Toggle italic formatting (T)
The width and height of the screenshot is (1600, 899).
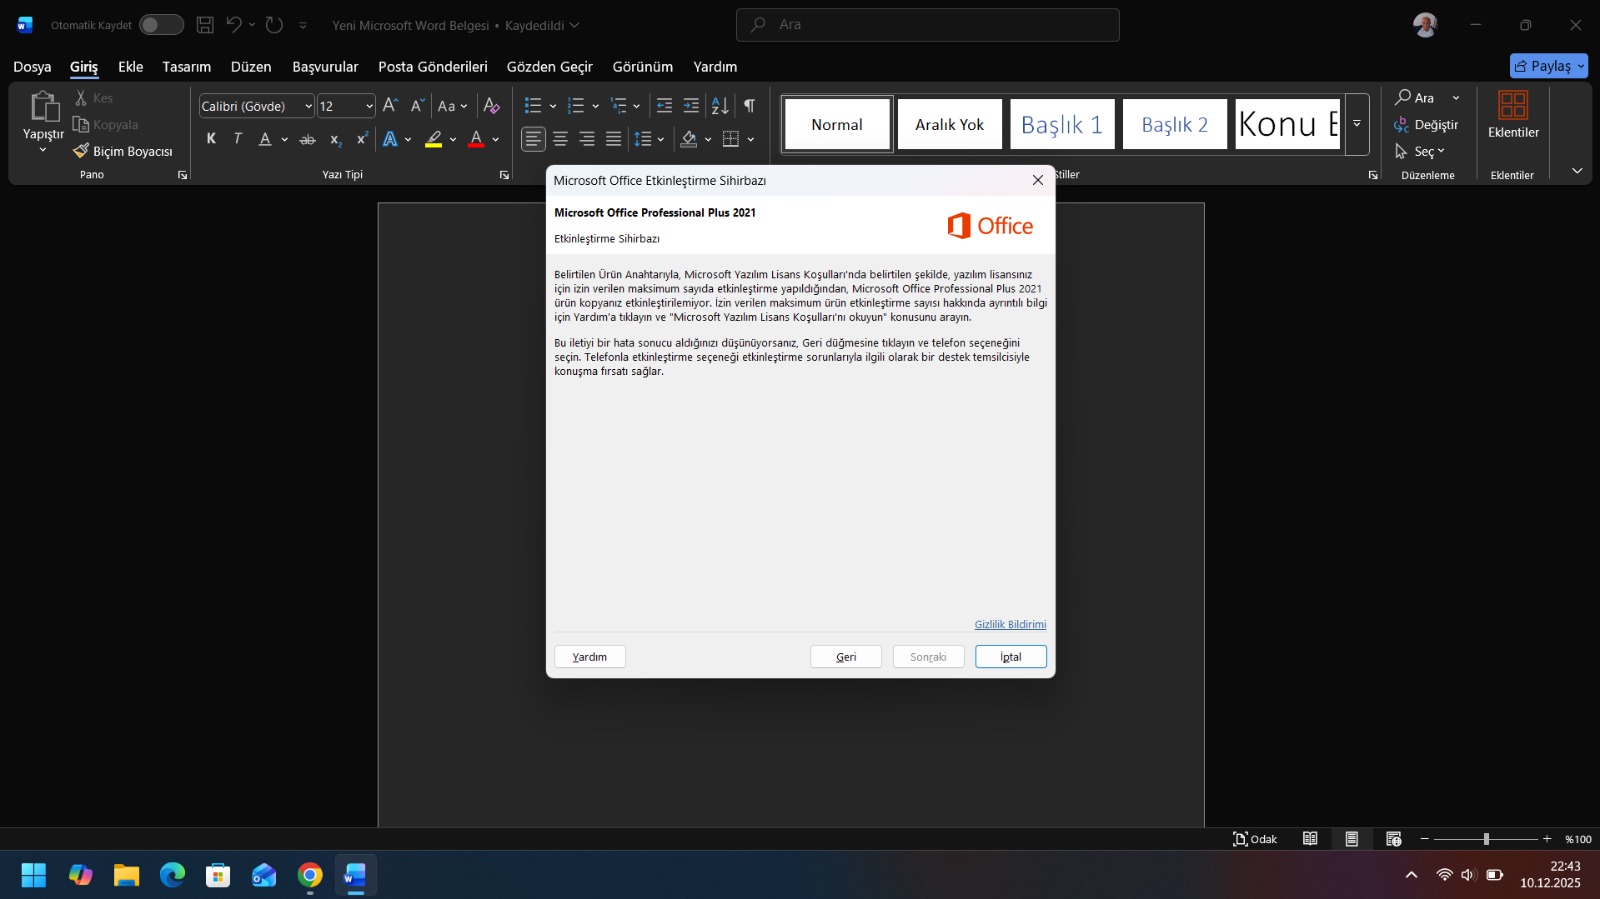click(237, 139)
